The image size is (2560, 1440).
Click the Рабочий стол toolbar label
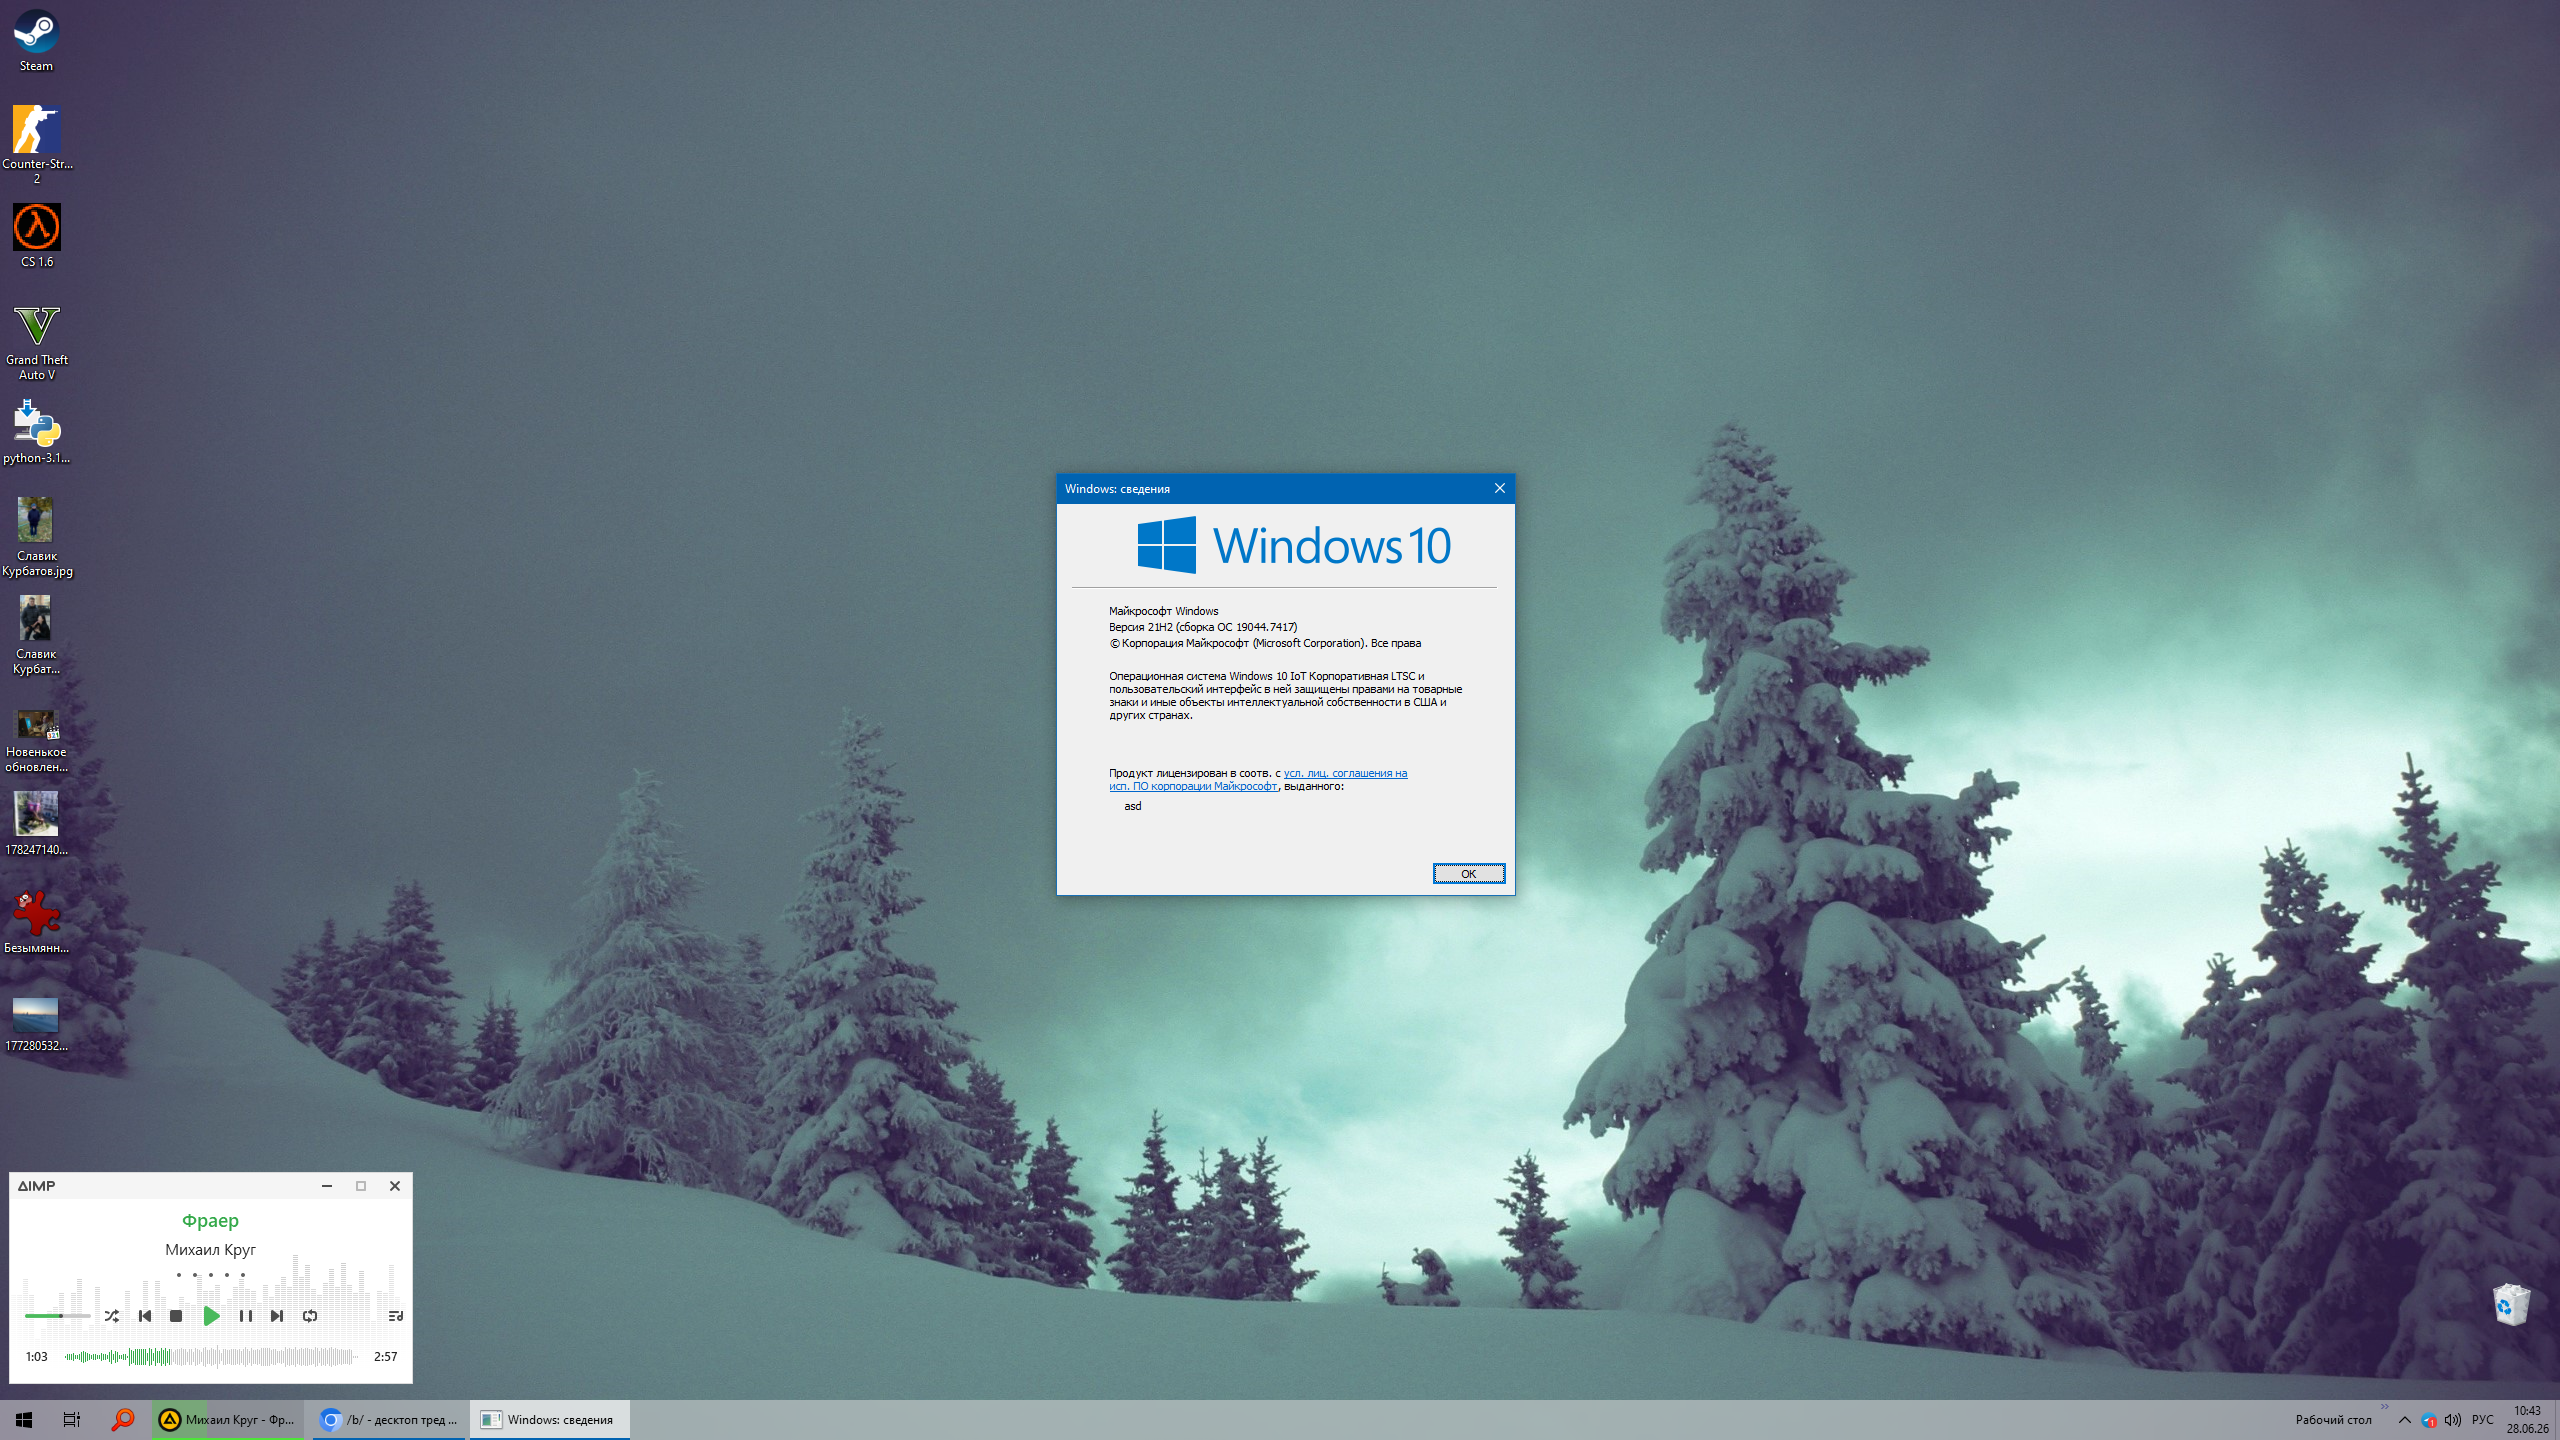coord(2333,1420)
